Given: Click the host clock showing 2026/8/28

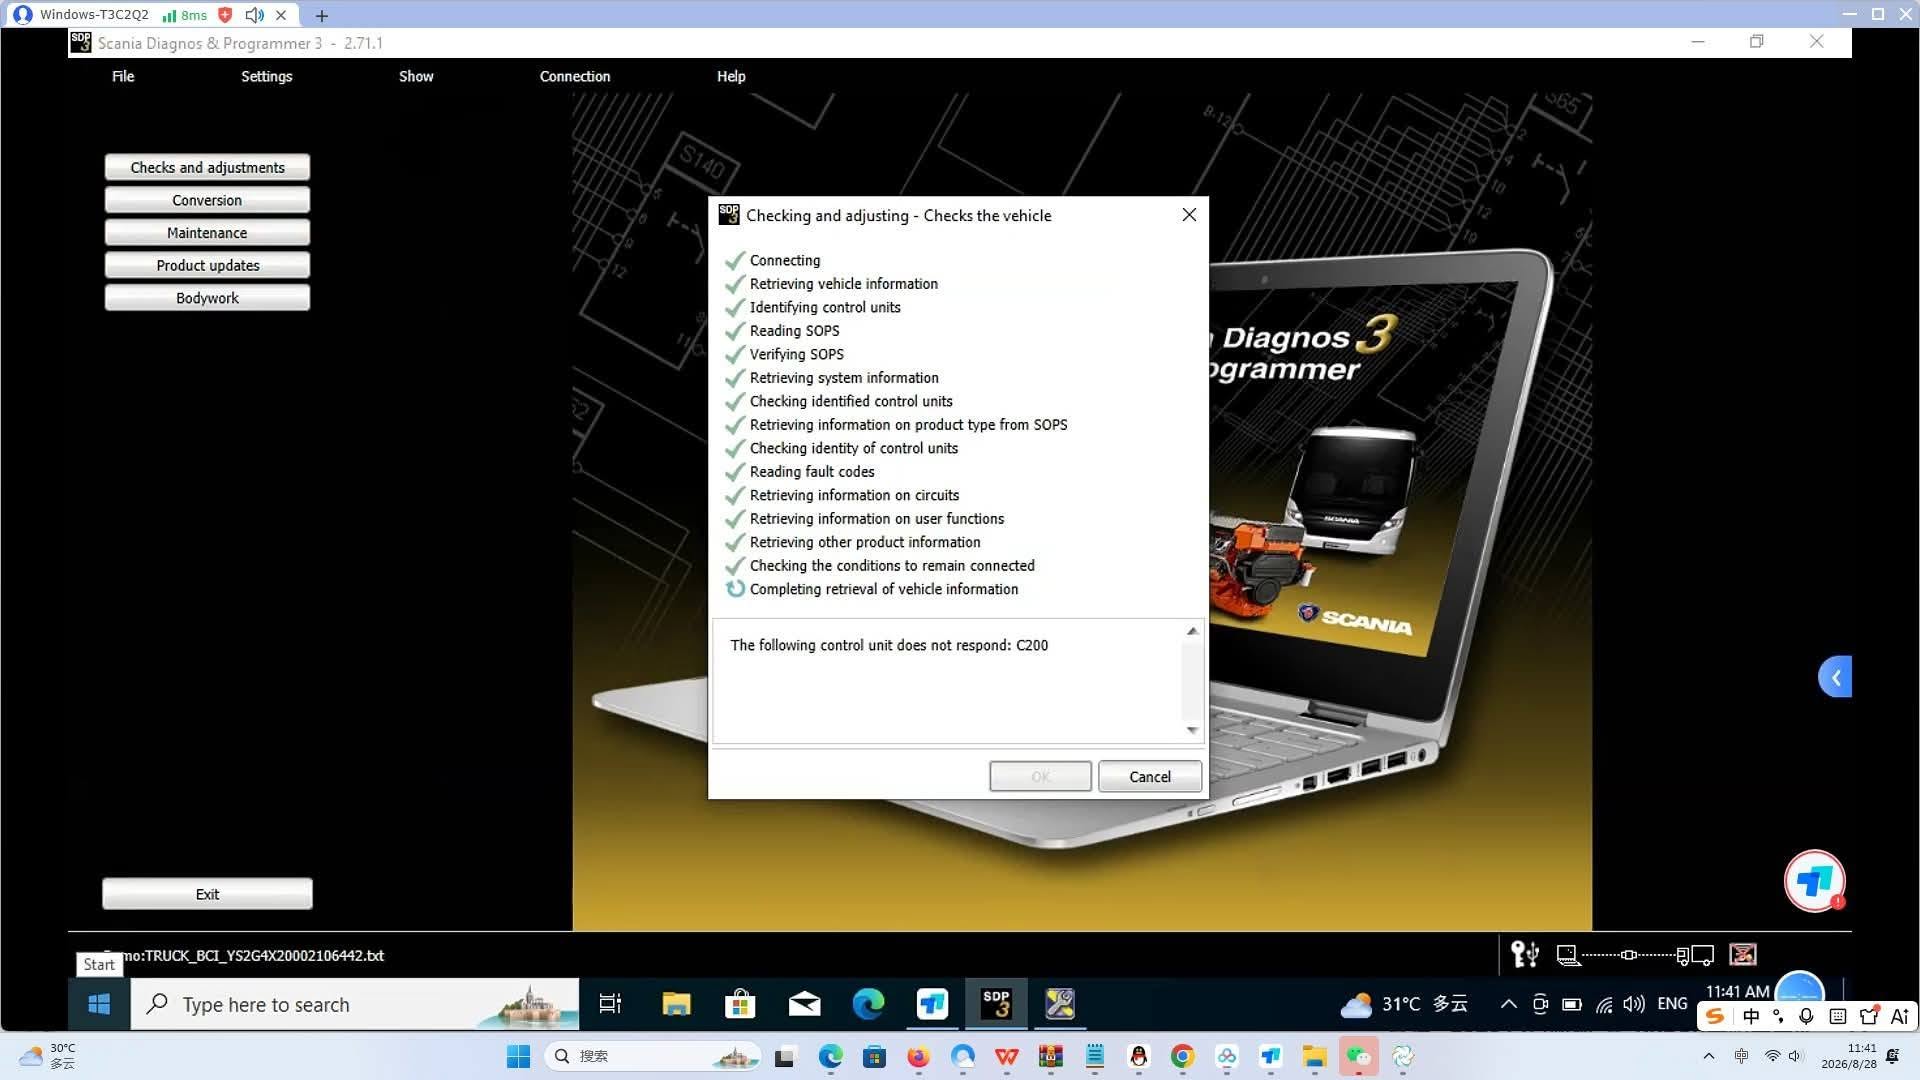Looking at the screenshot, I should point(1849,1056).
